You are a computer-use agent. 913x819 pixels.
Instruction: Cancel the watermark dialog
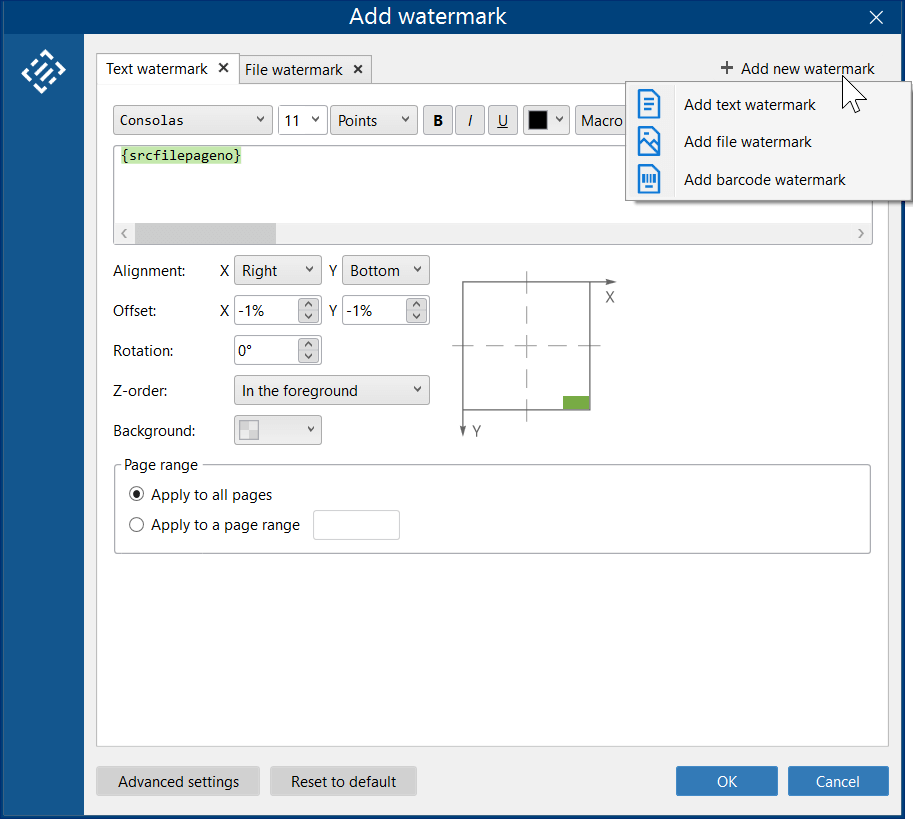(838, 781)
